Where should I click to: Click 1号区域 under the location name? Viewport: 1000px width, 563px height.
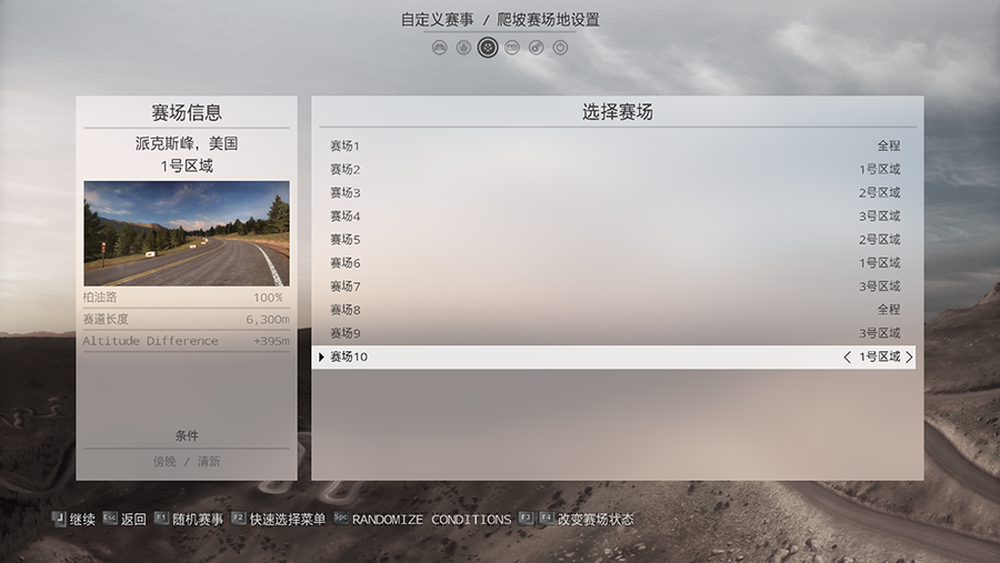pos(186,166)
